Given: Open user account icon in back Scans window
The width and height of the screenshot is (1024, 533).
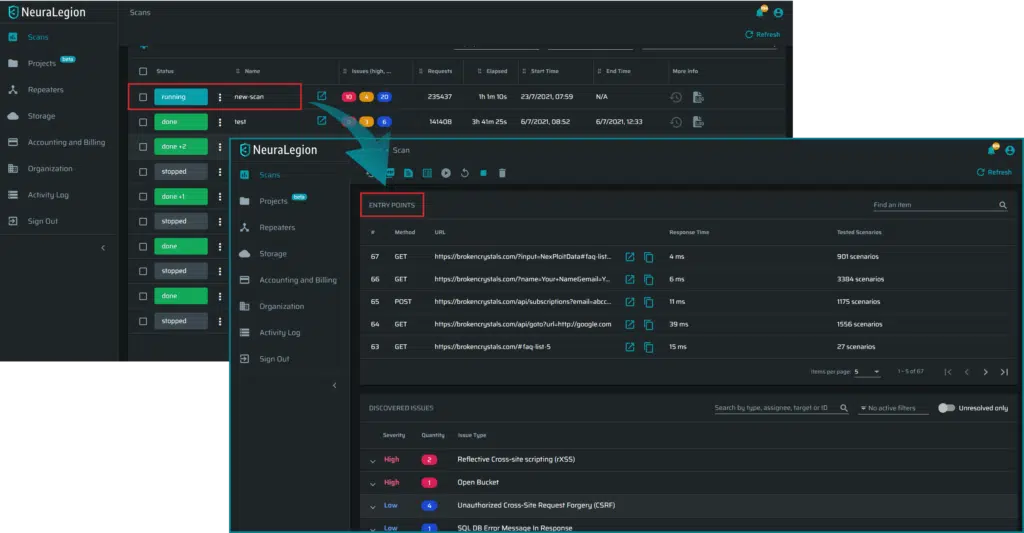Looking at the screenshot, I should tap(778, 12).
